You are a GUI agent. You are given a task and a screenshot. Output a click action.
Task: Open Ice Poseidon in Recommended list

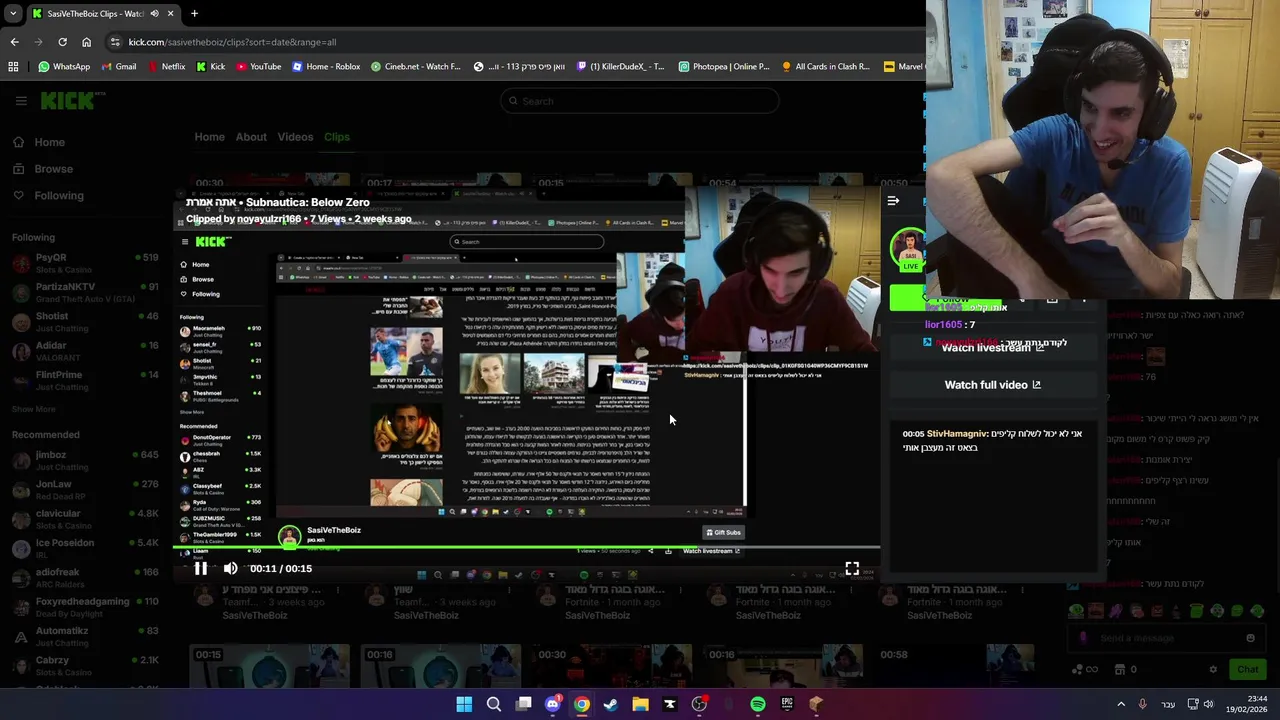(85, 548)
